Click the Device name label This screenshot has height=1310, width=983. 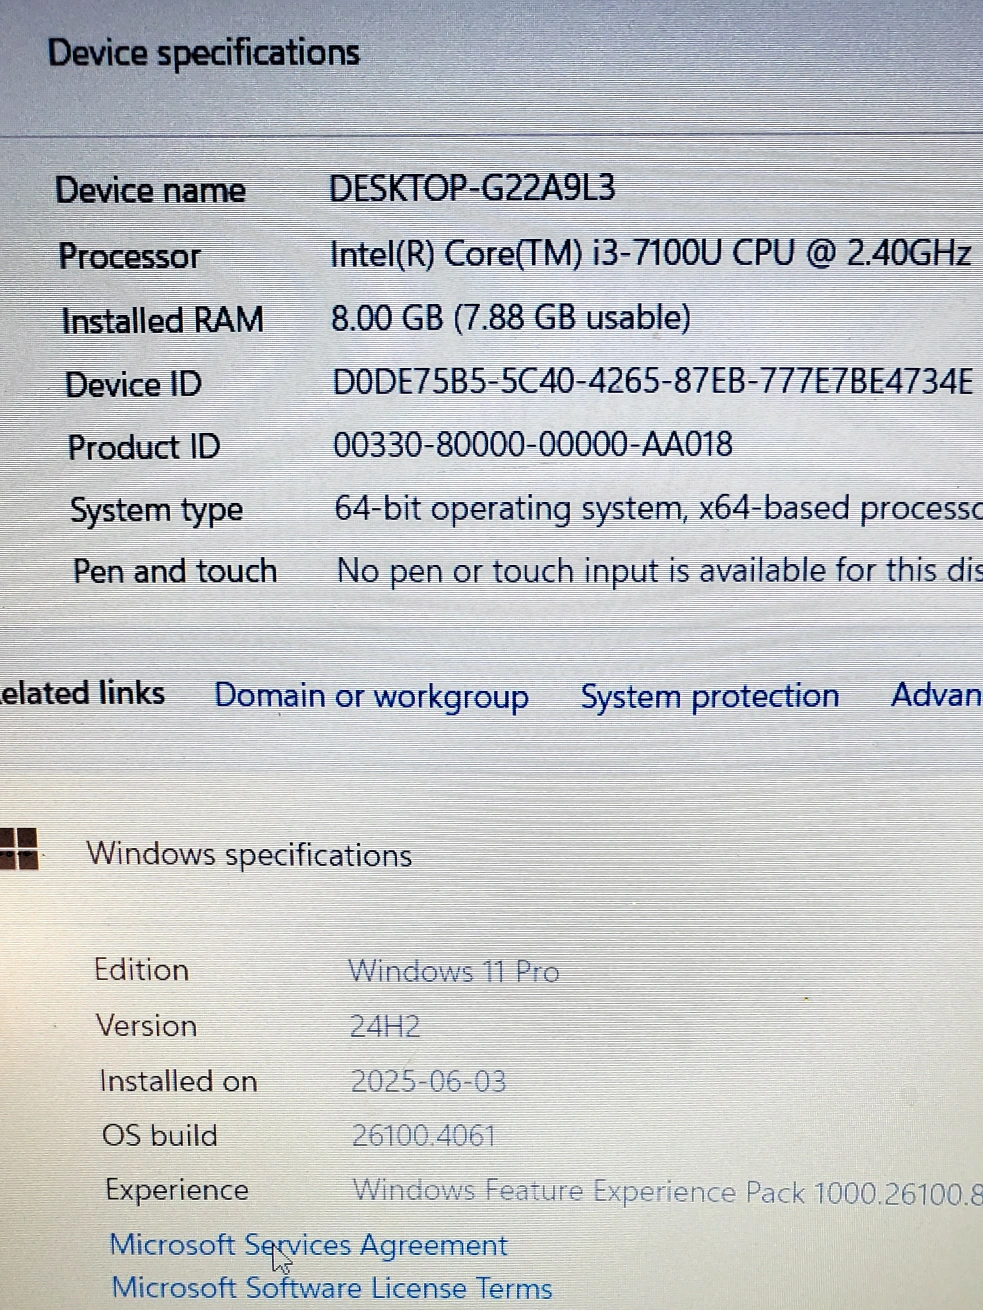(x=150, y=190)
